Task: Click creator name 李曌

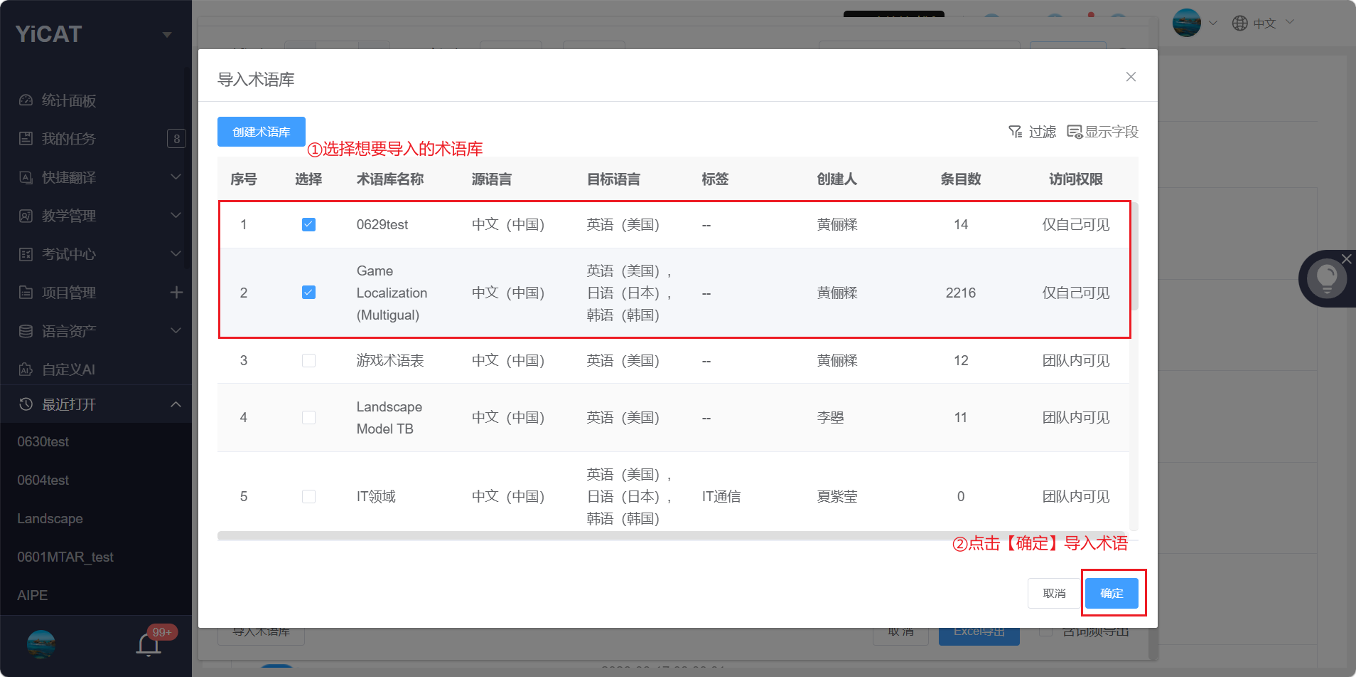Action: point(830,417)
